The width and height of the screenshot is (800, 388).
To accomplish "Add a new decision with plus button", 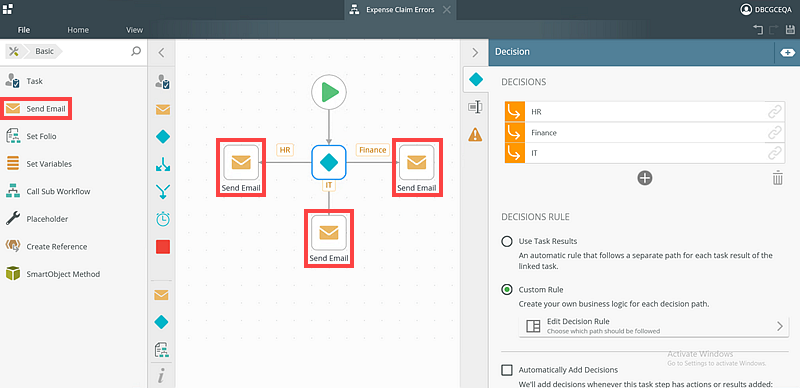I will tap(645, 178).
